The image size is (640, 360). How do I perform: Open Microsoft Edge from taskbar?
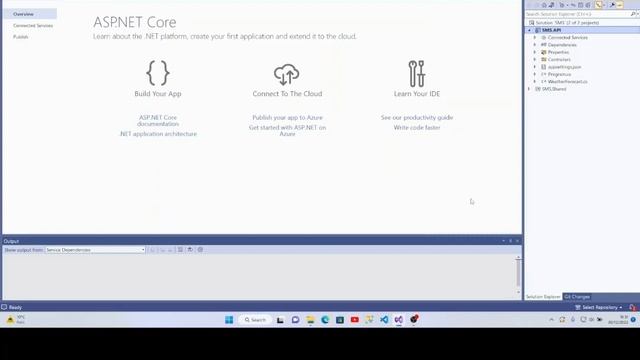click(x=325, y=320)
